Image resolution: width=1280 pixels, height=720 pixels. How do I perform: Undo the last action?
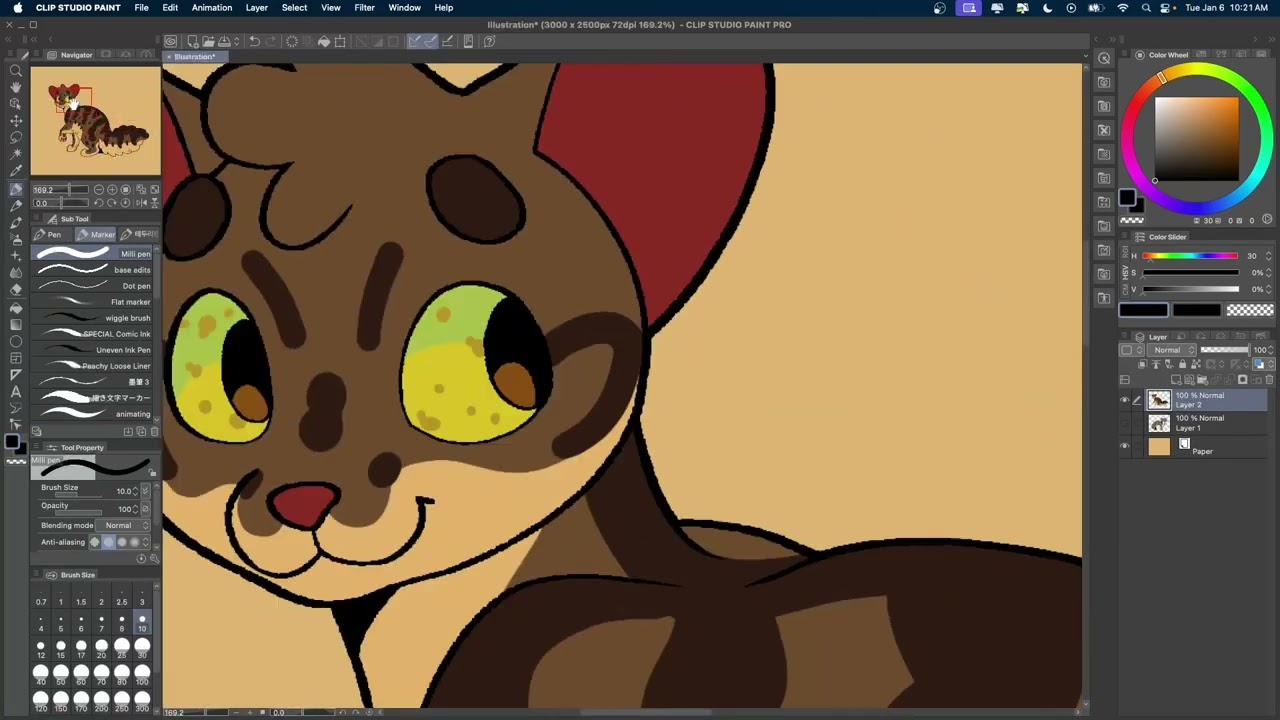(254, 41)
